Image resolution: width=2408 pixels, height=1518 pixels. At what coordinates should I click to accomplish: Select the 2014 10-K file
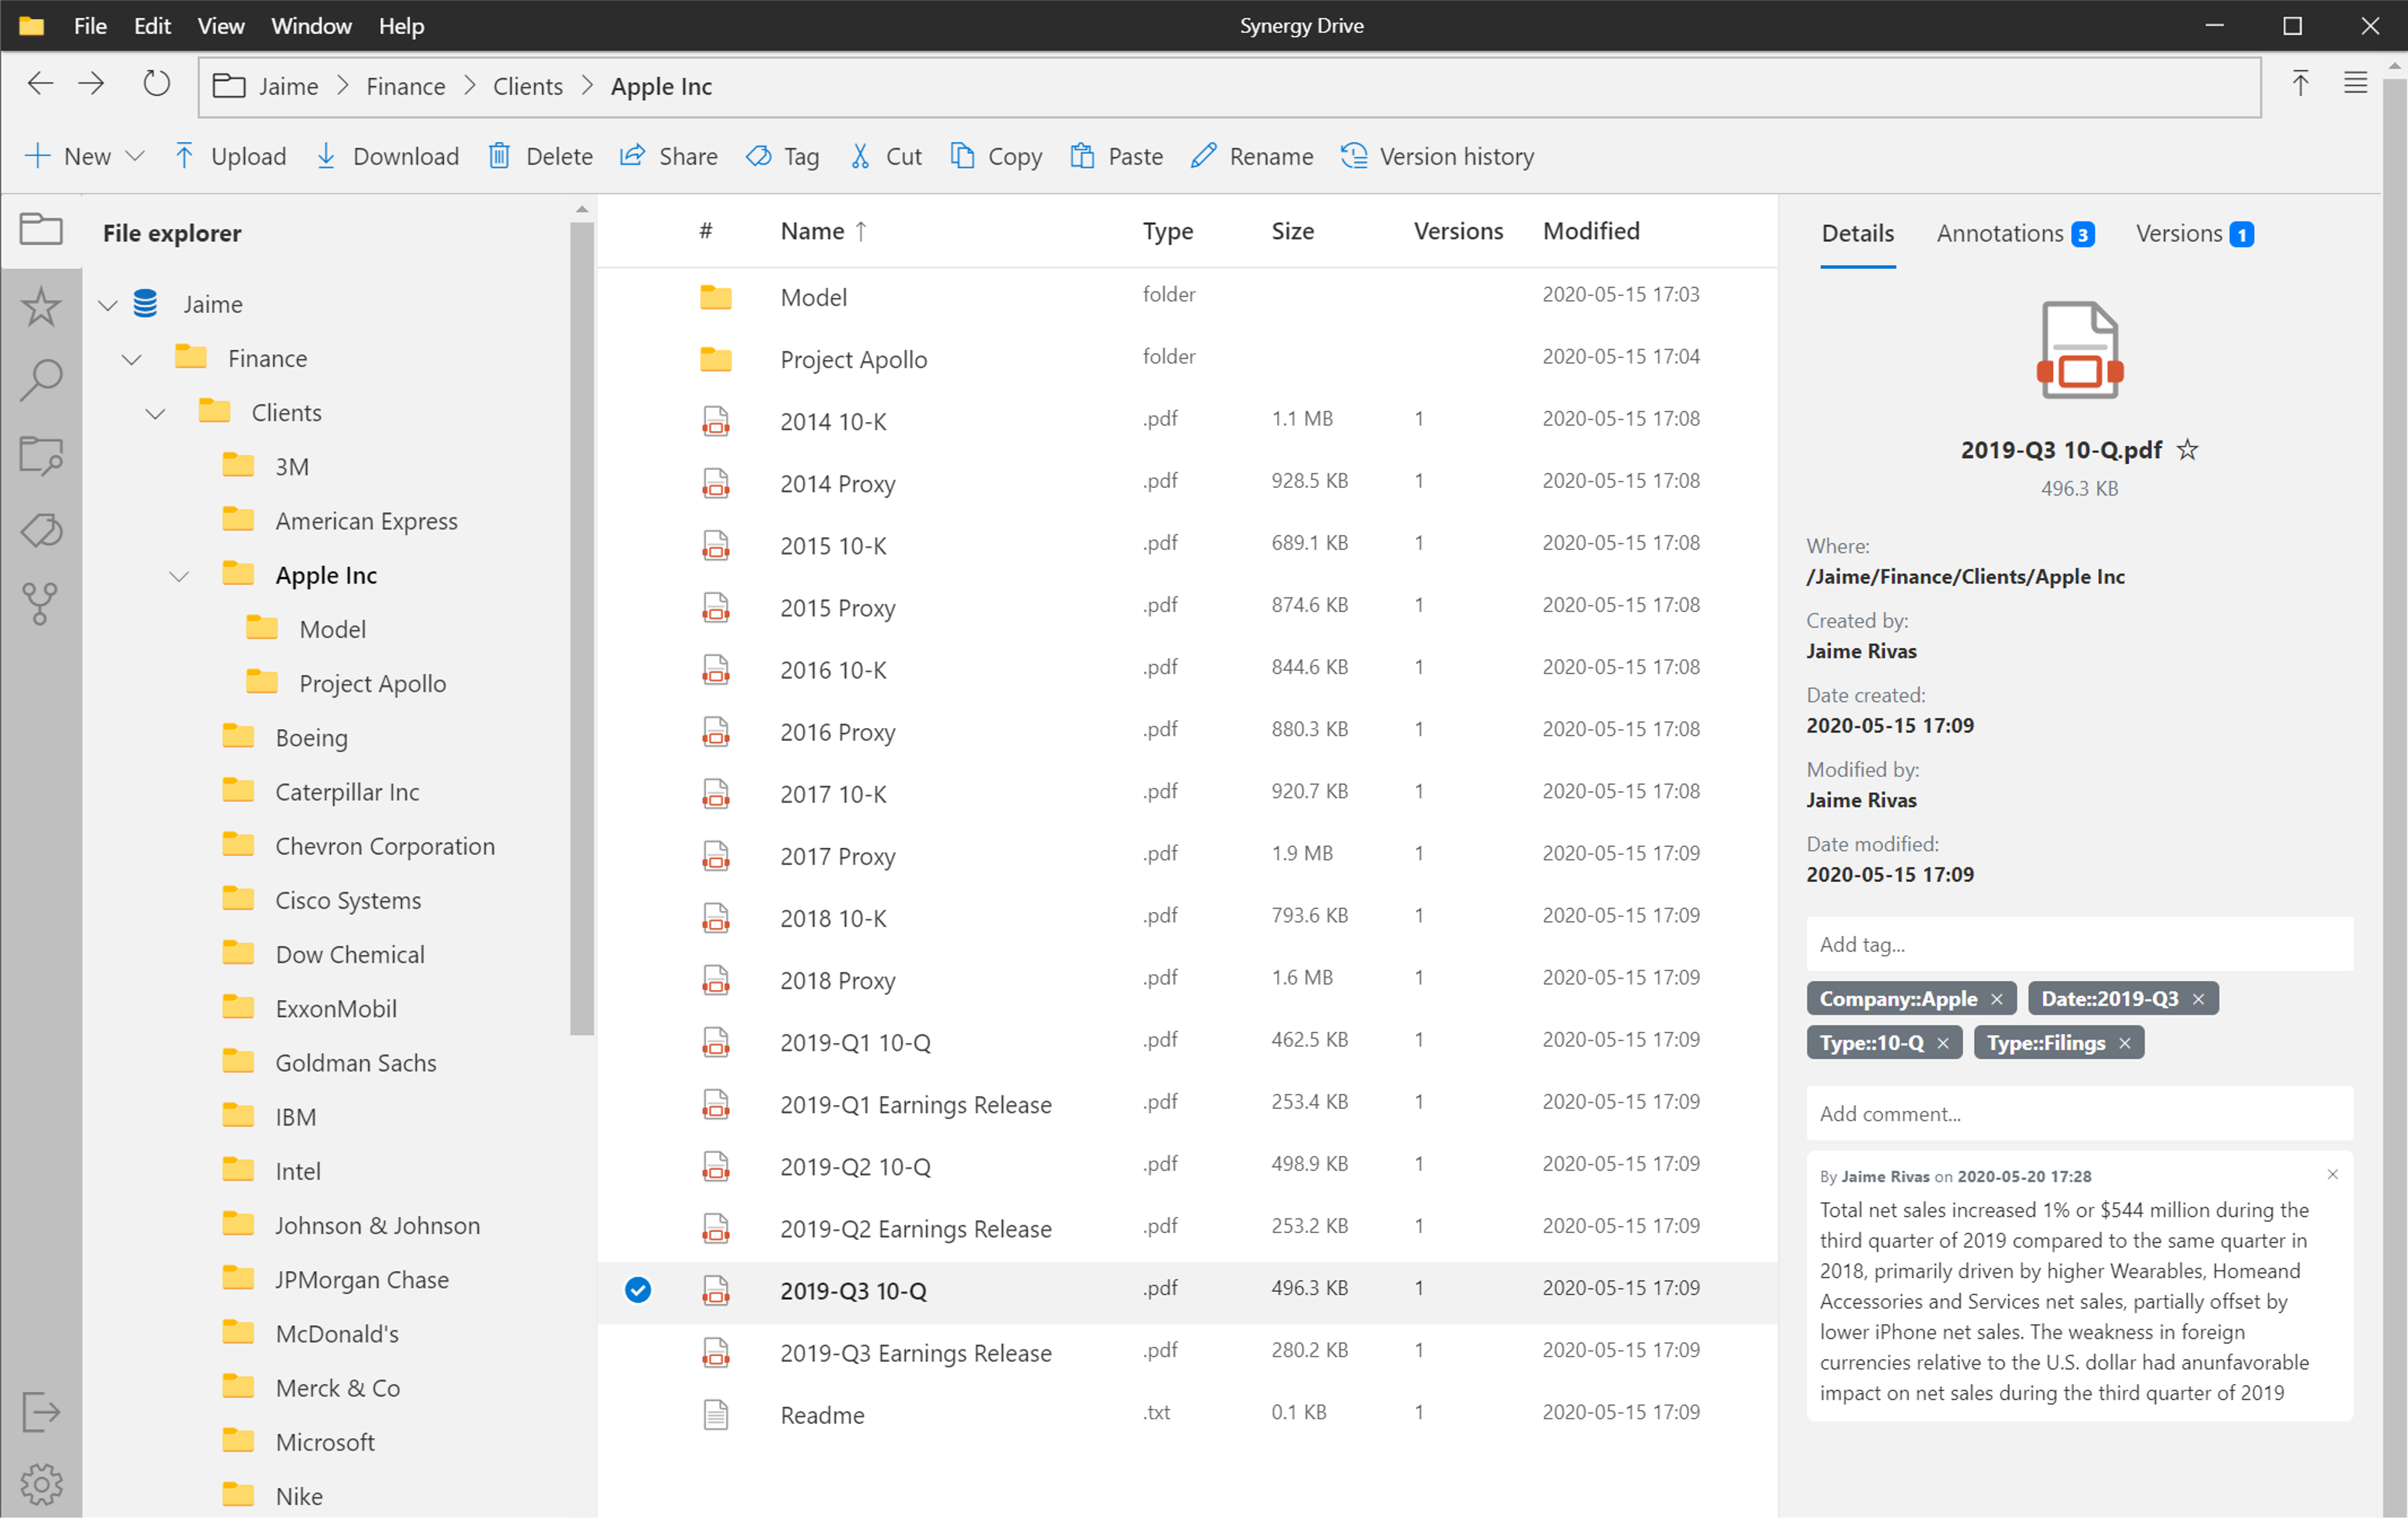pyautogui.click(x=1187, y=421)
